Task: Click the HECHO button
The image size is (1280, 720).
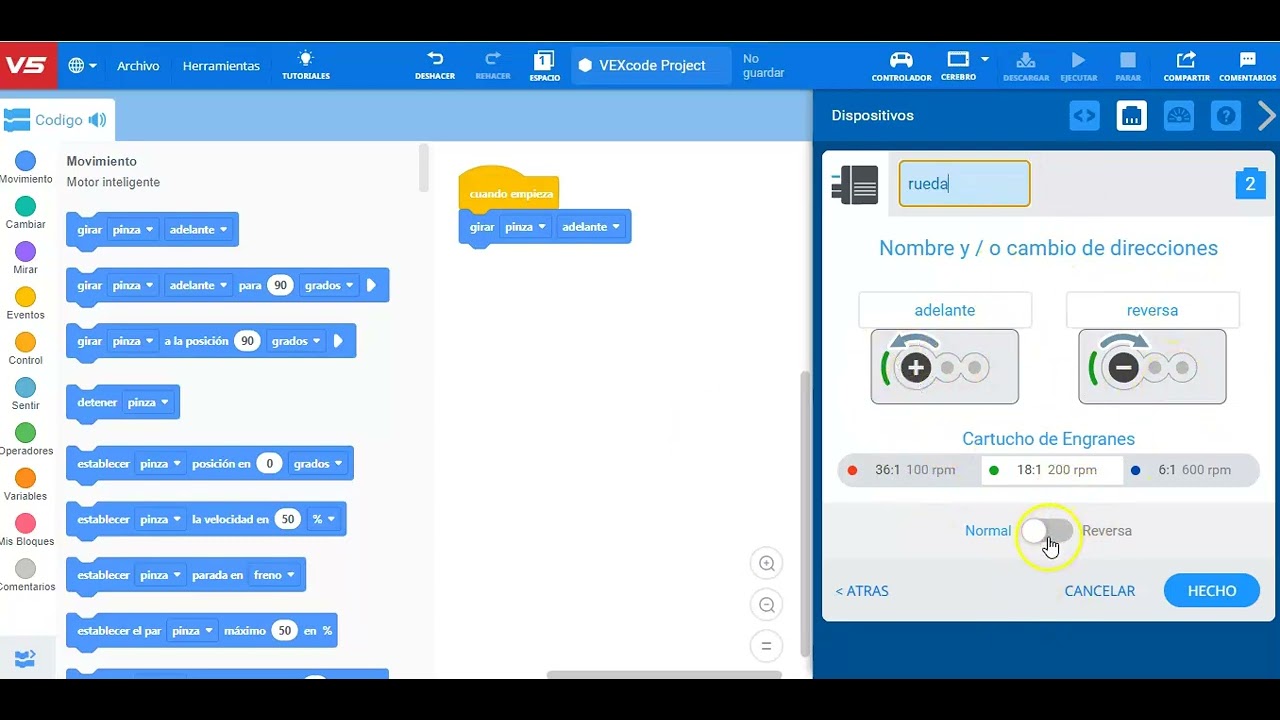Action: pos(1212,591)
